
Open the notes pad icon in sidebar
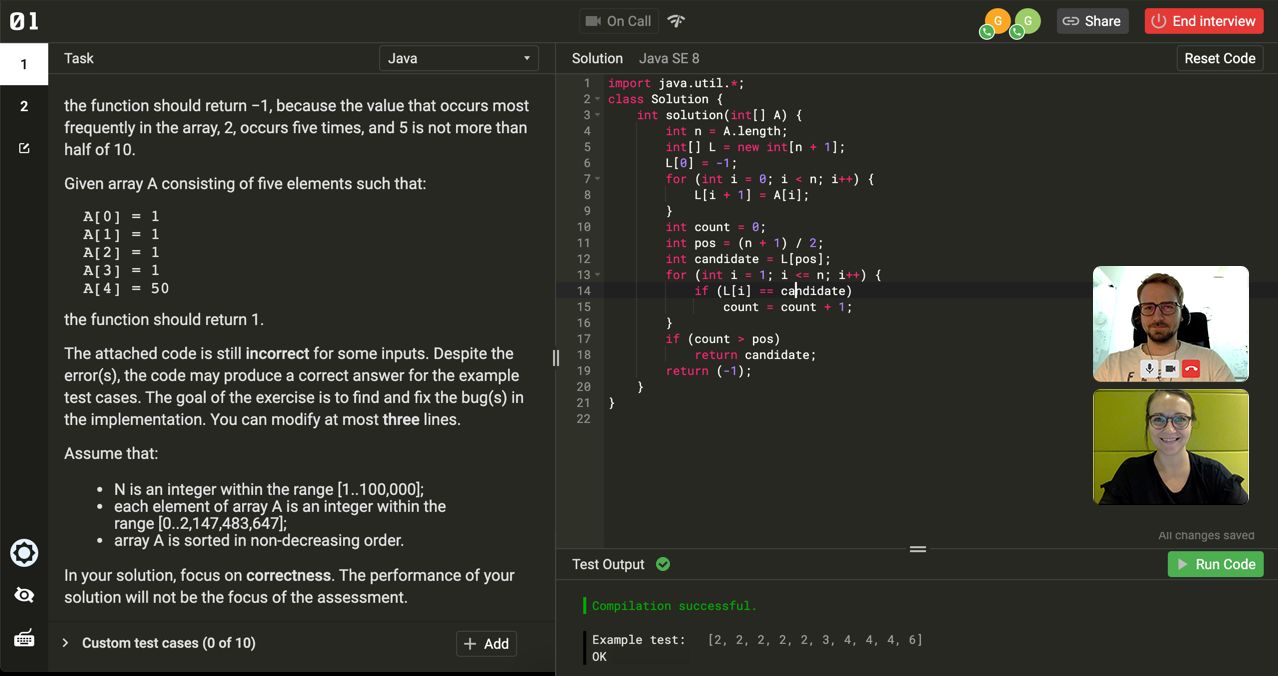24,149
